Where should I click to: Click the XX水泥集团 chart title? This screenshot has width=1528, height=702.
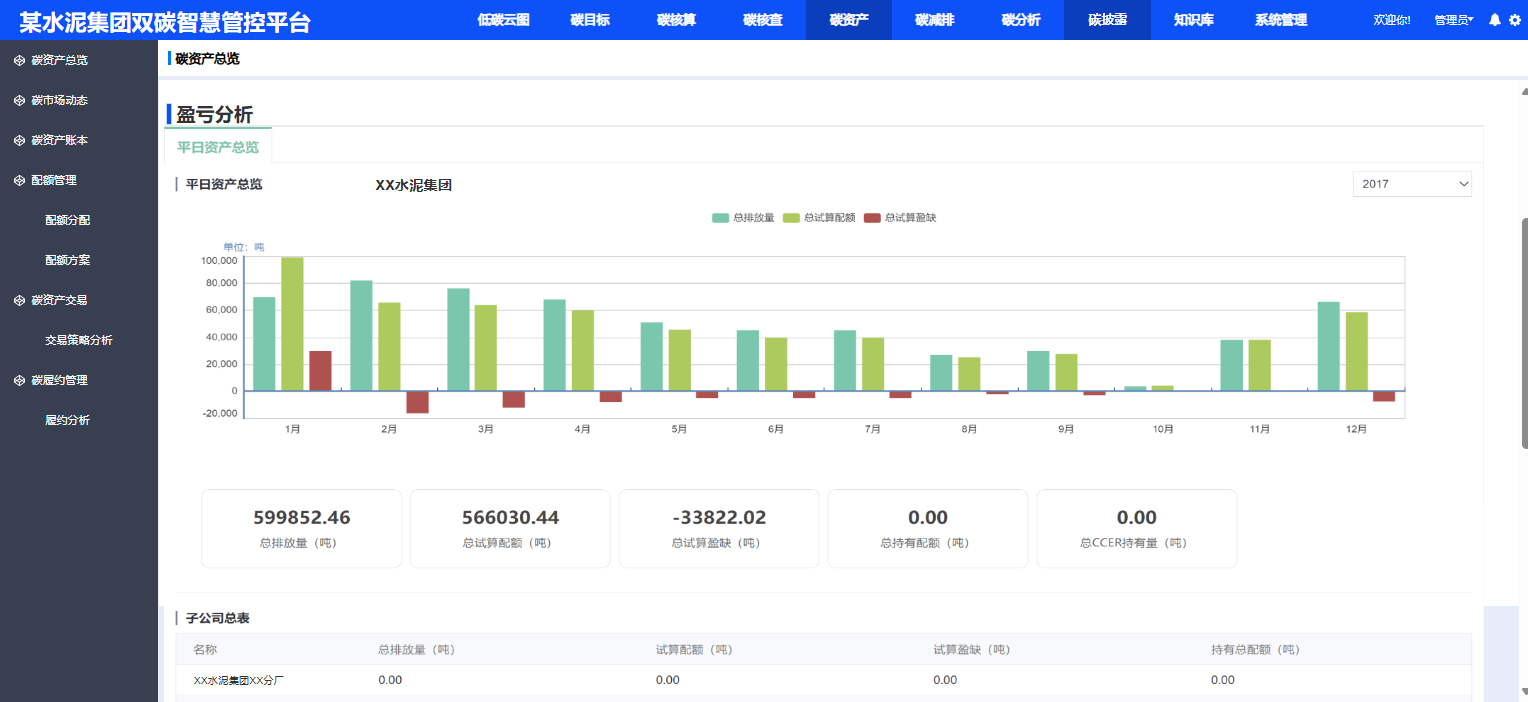coord(414,185)
